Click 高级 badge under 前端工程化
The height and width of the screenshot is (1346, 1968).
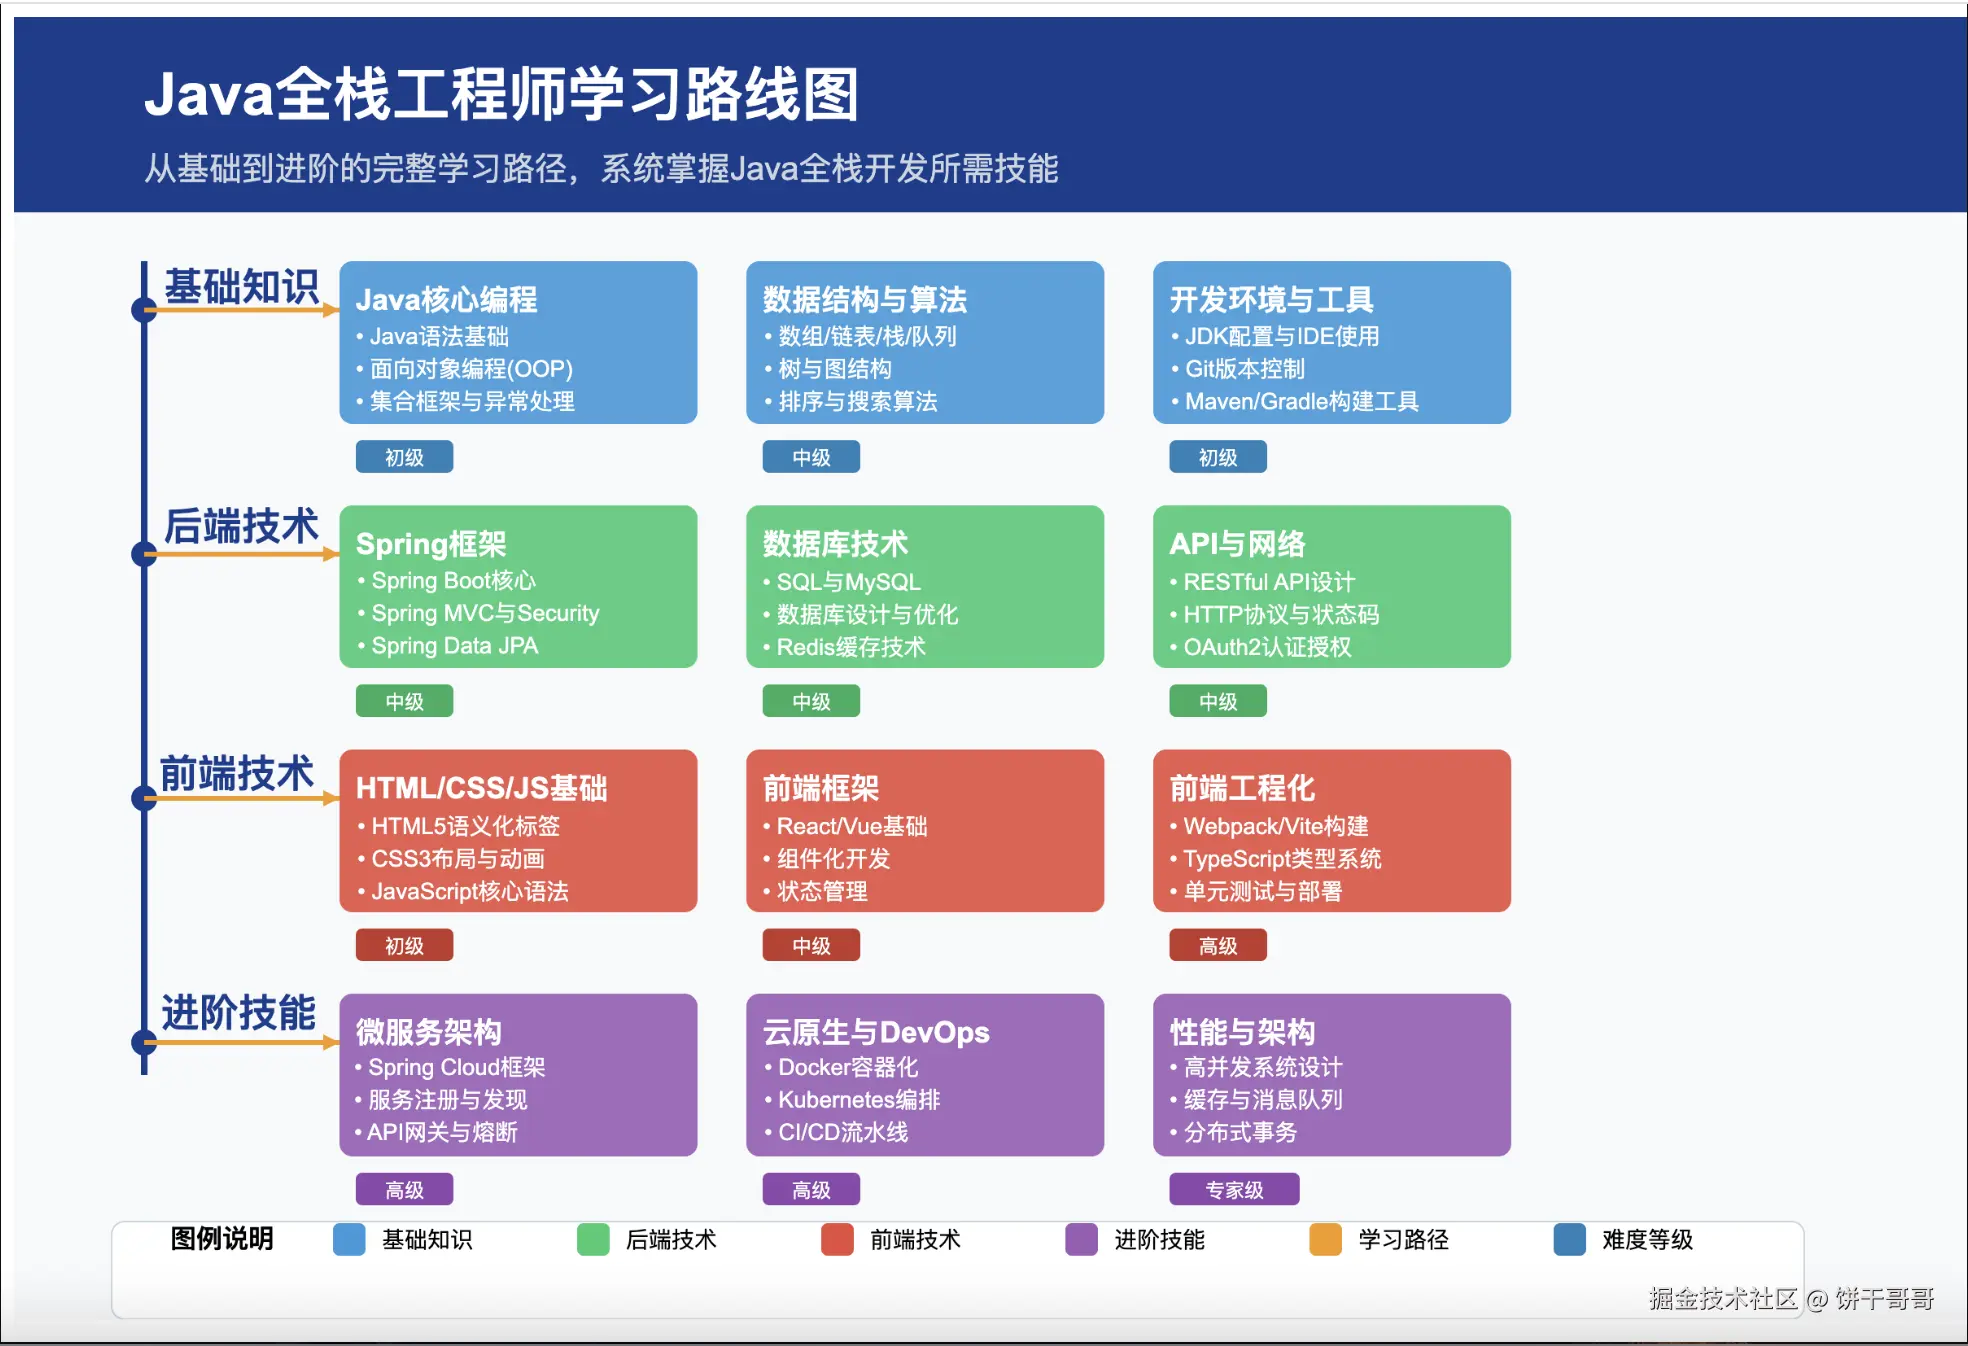(1218, 945)
